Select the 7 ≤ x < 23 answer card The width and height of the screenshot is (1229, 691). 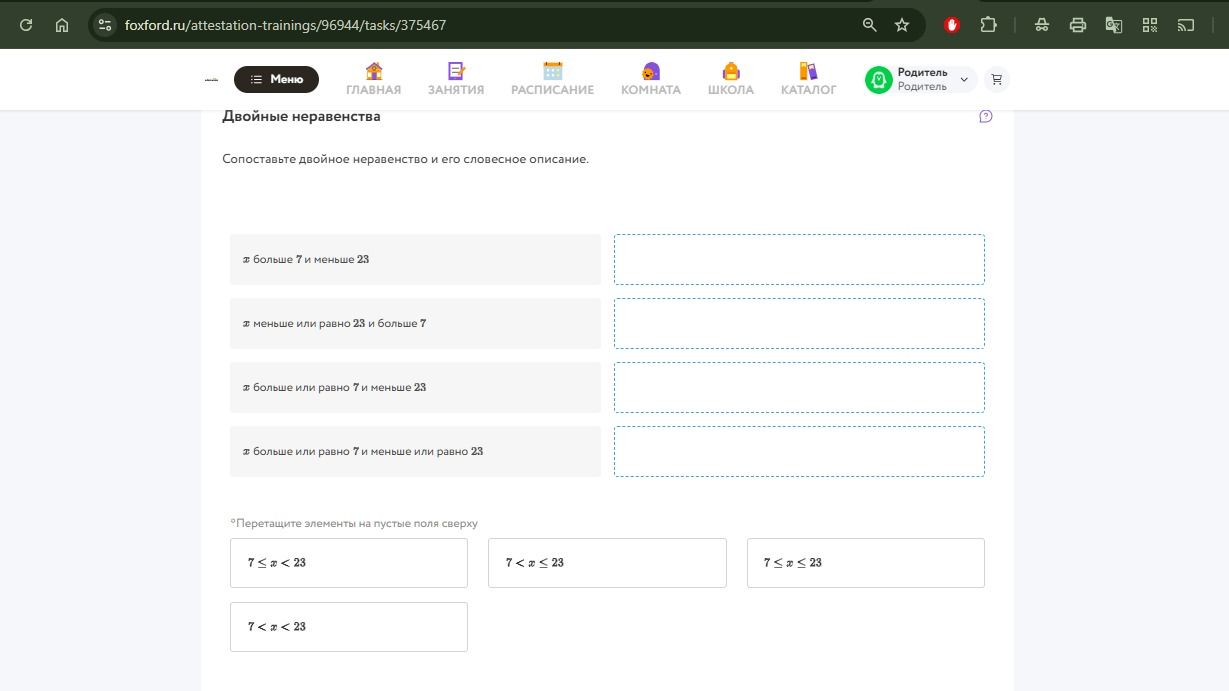(x=349, y=563)
